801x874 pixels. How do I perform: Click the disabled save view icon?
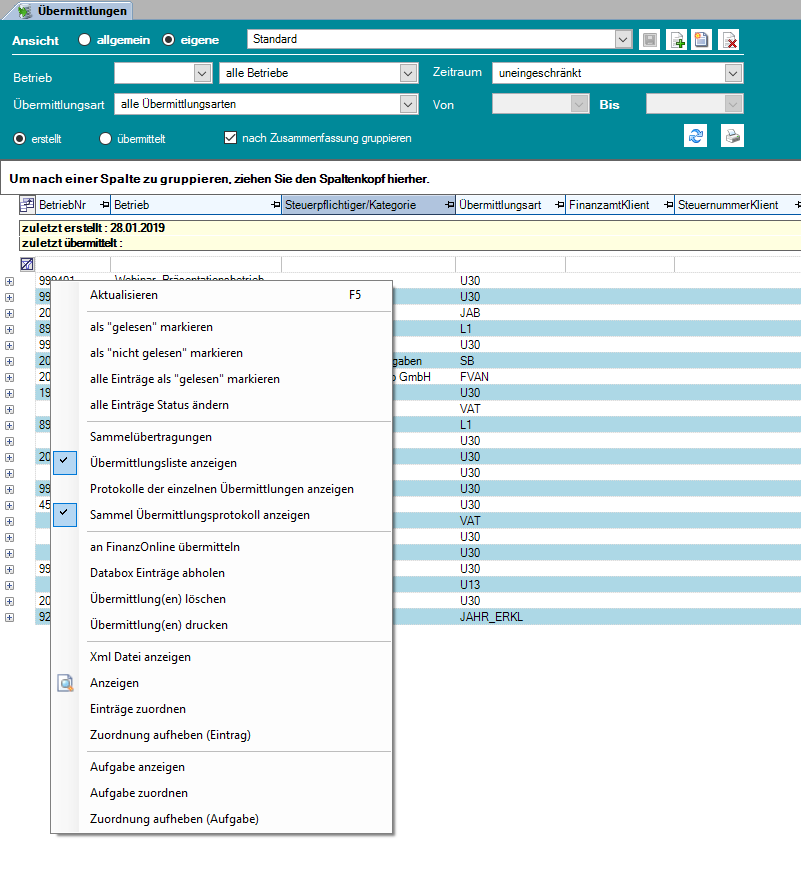[649, 40]
